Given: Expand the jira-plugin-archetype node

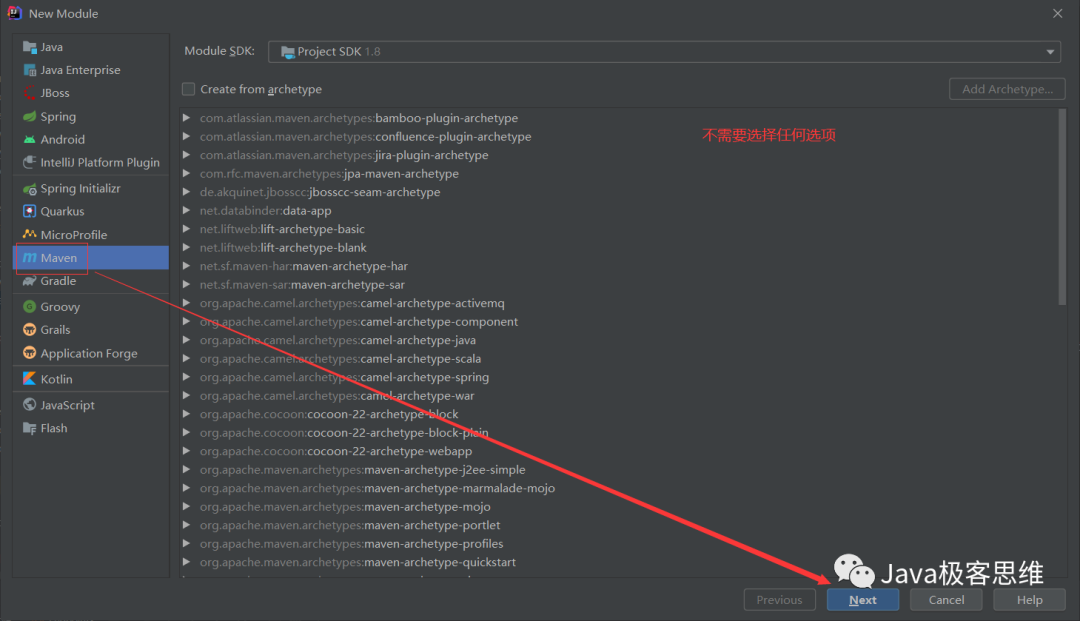Looking at the screenshot, I should coord(187,155).
